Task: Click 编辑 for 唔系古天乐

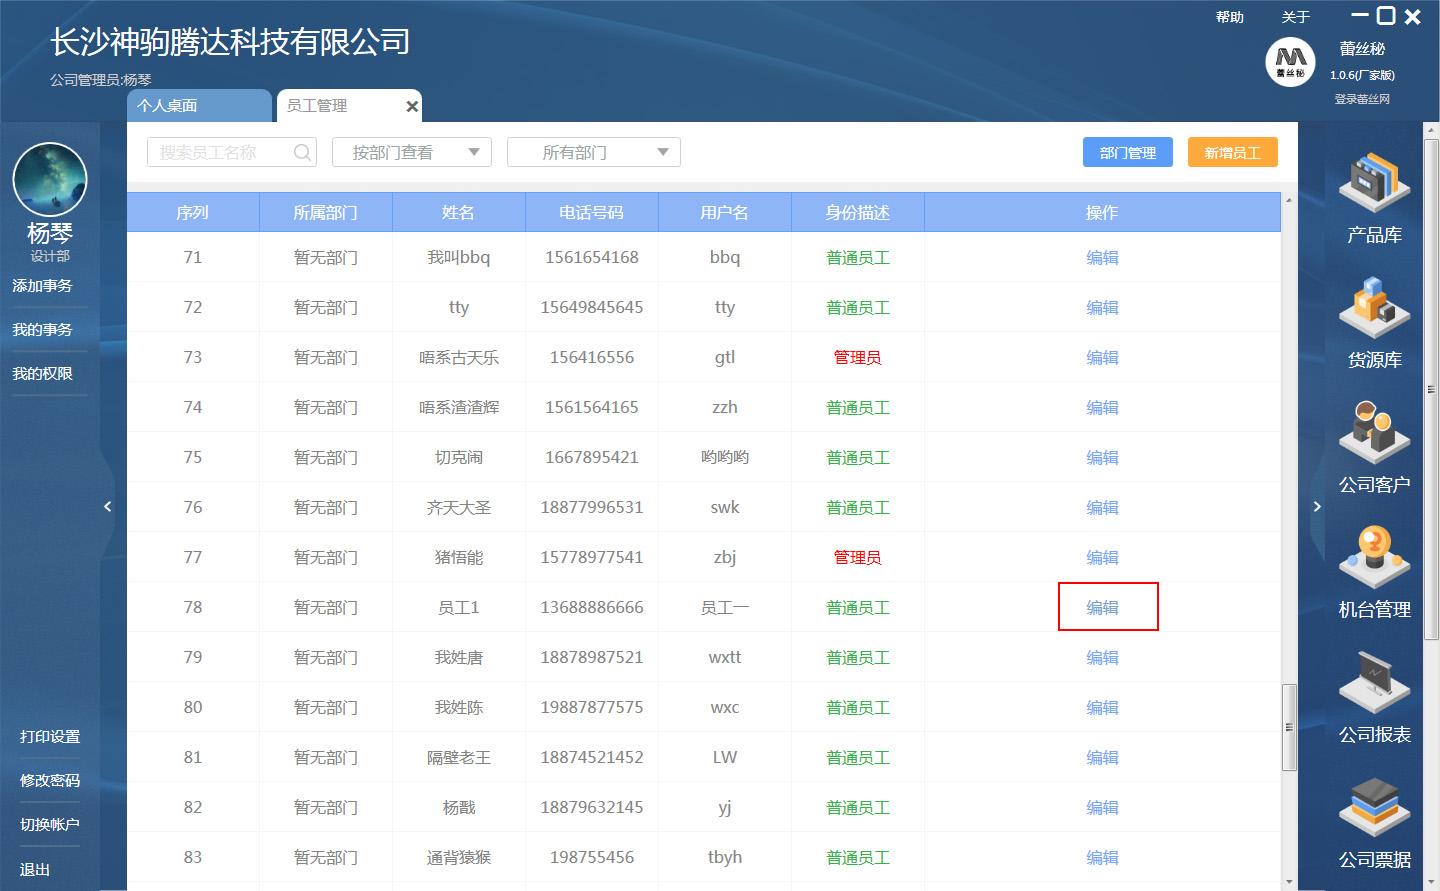Action: [x=1102, y=357]
